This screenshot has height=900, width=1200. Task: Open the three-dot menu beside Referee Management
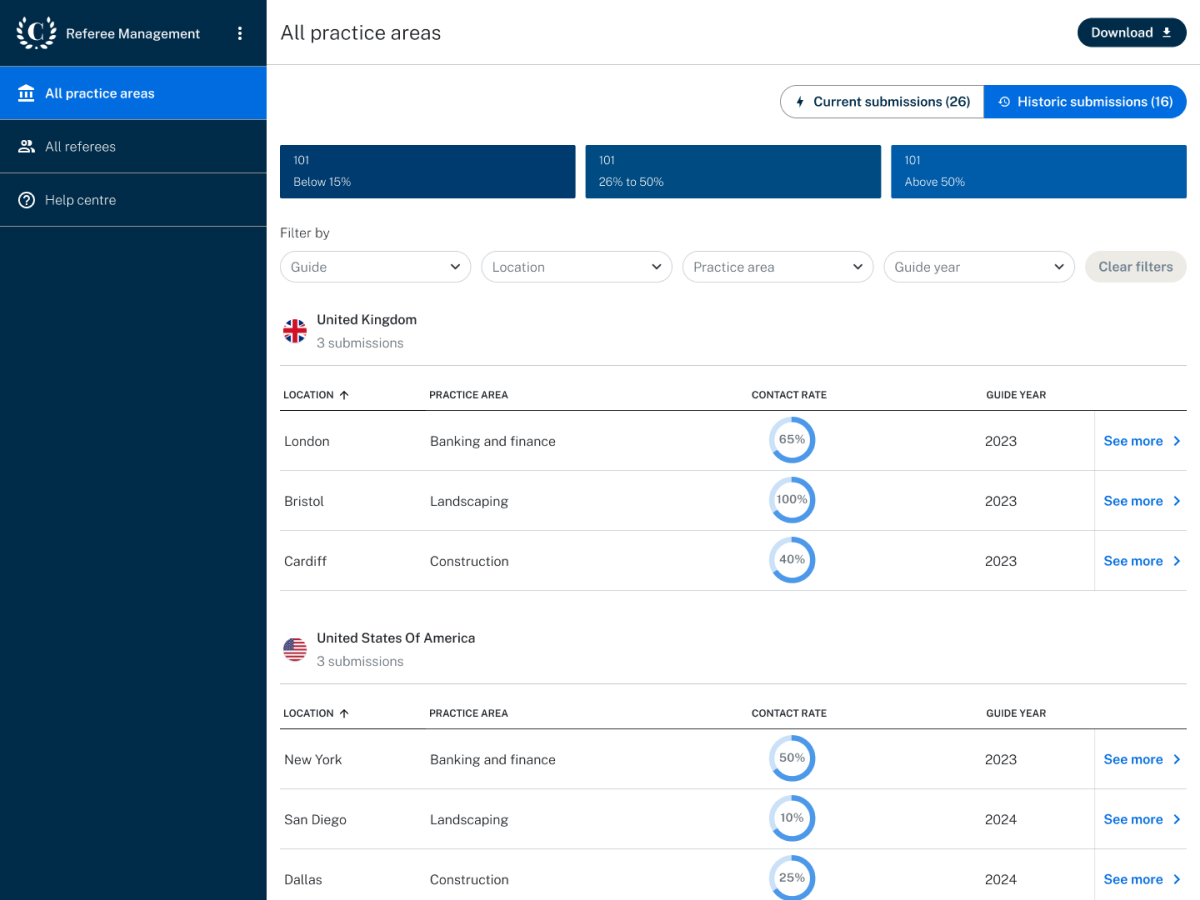(239, 33)
